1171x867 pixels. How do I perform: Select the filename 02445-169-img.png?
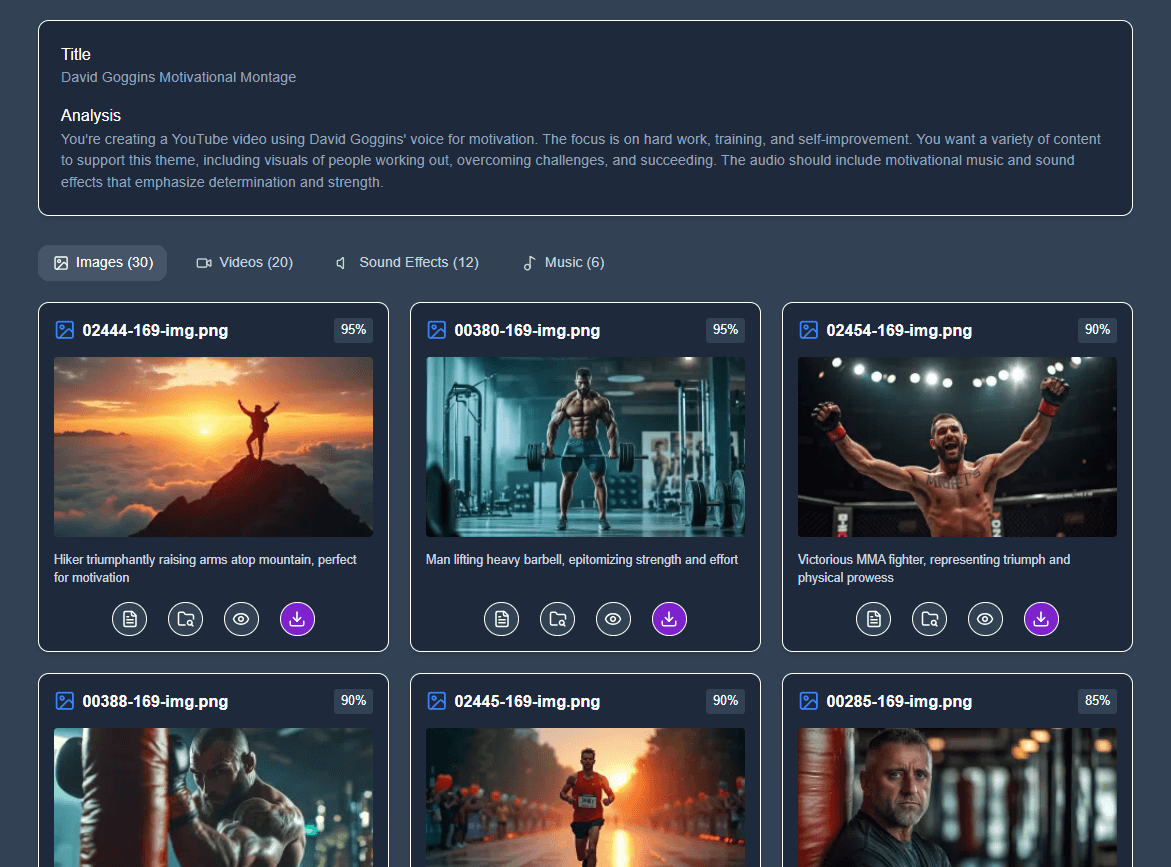pos(527,702)
